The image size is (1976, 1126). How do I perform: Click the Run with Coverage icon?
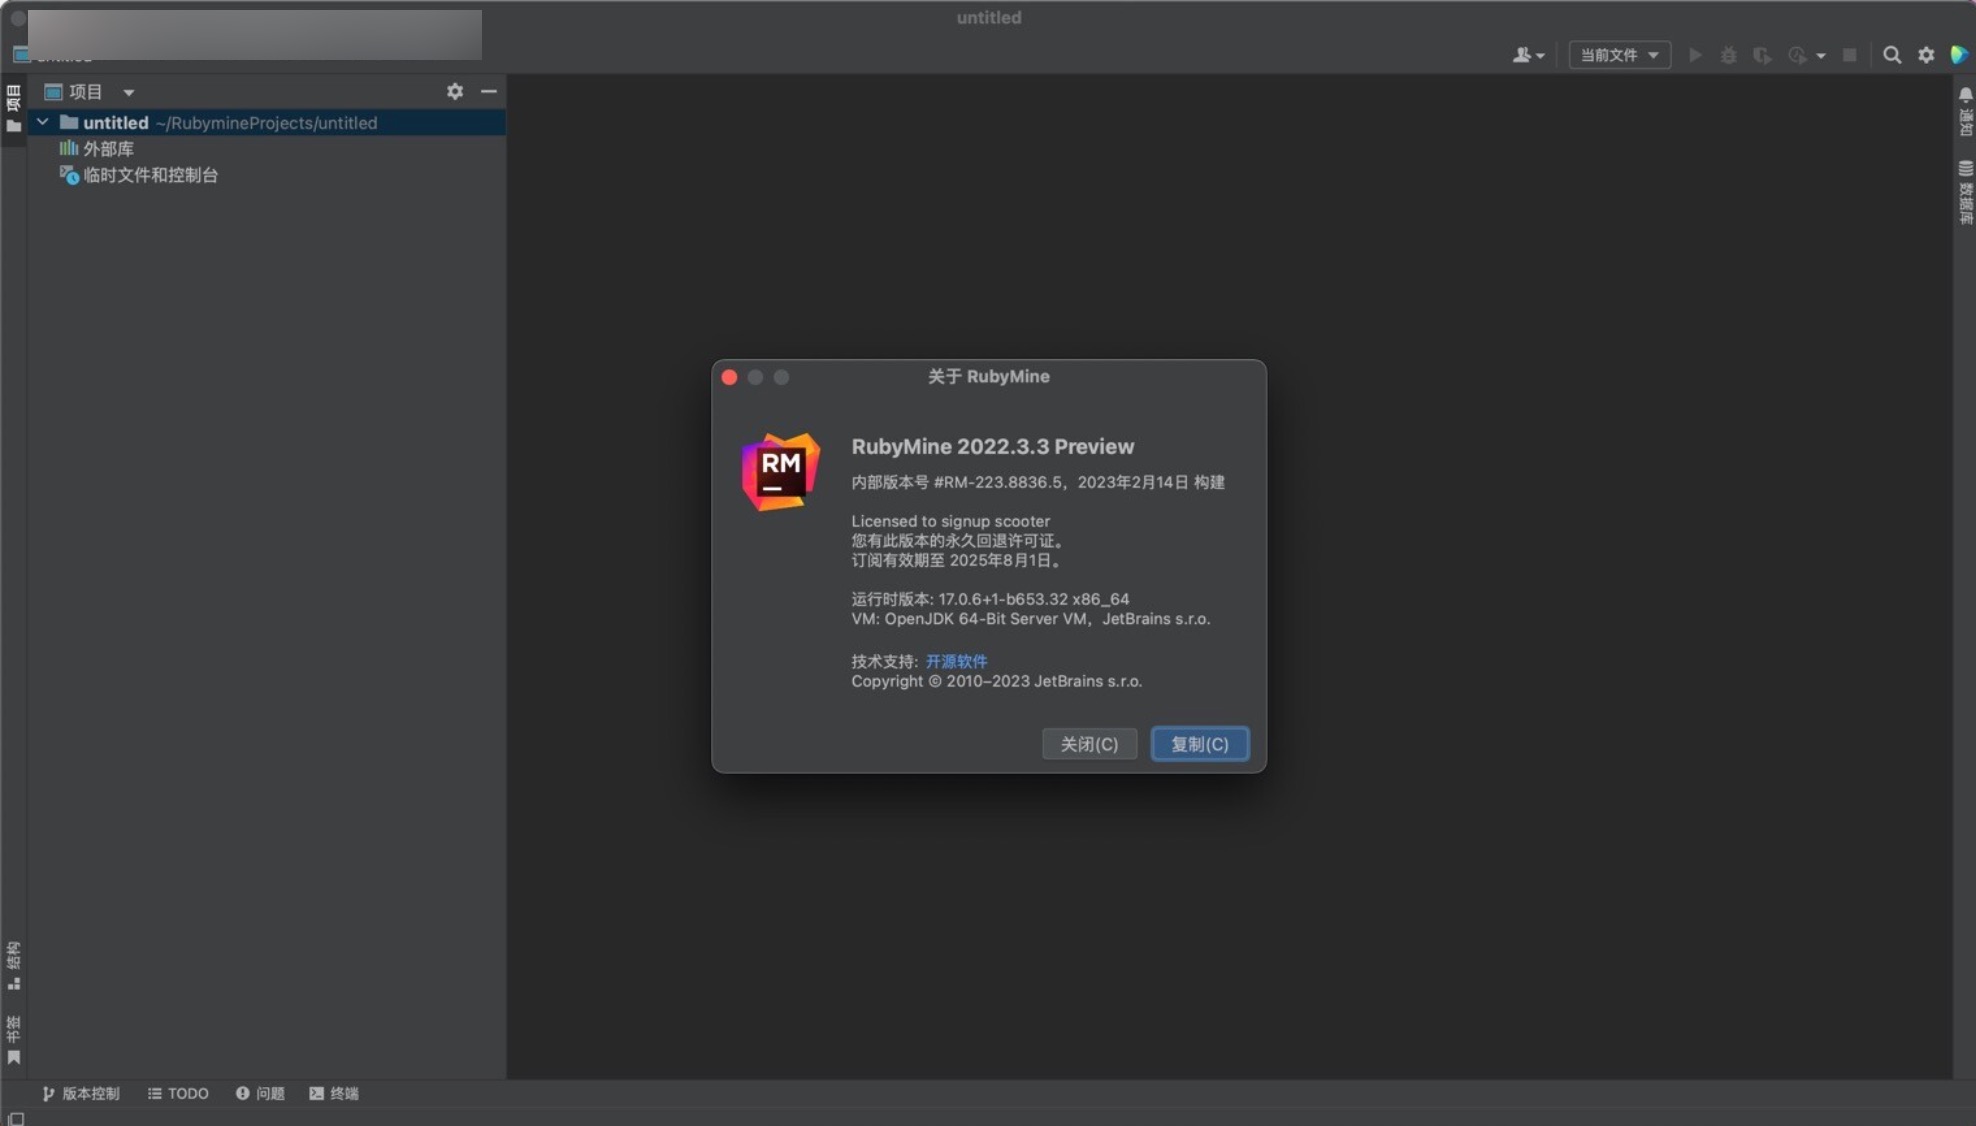coord(1762,55)
